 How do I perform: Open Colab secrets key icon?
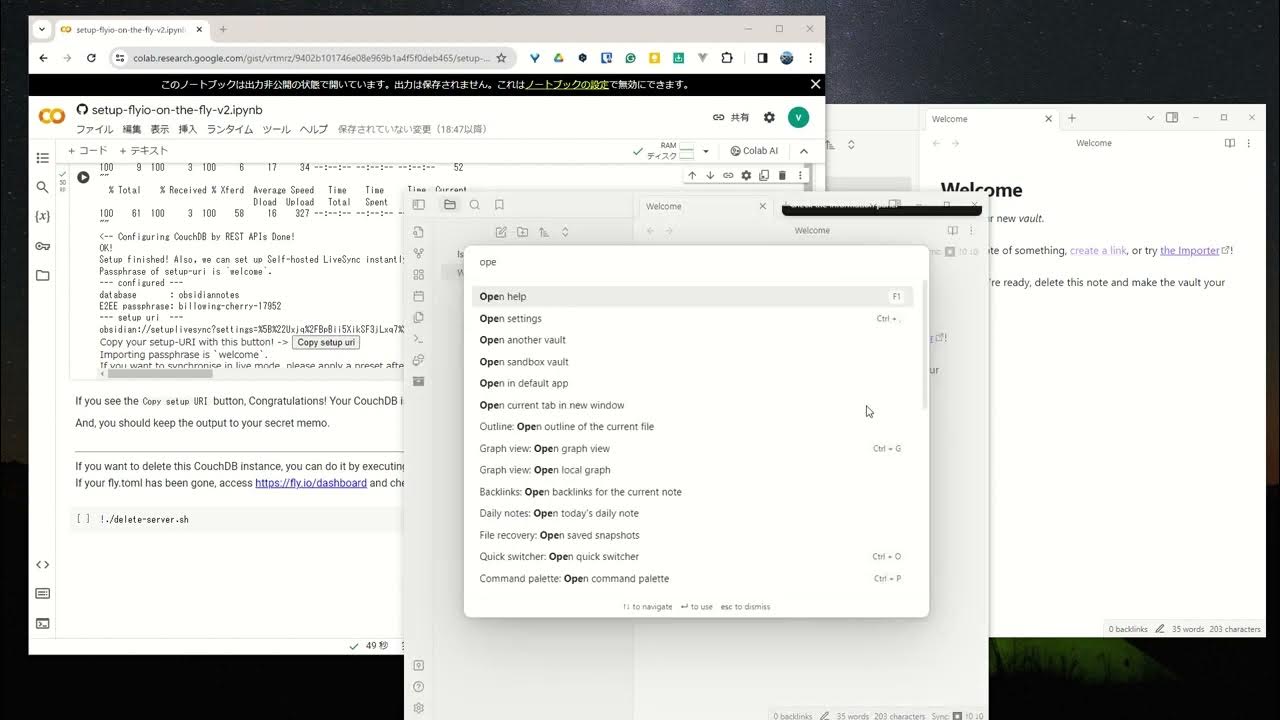[x=42, y=246]
